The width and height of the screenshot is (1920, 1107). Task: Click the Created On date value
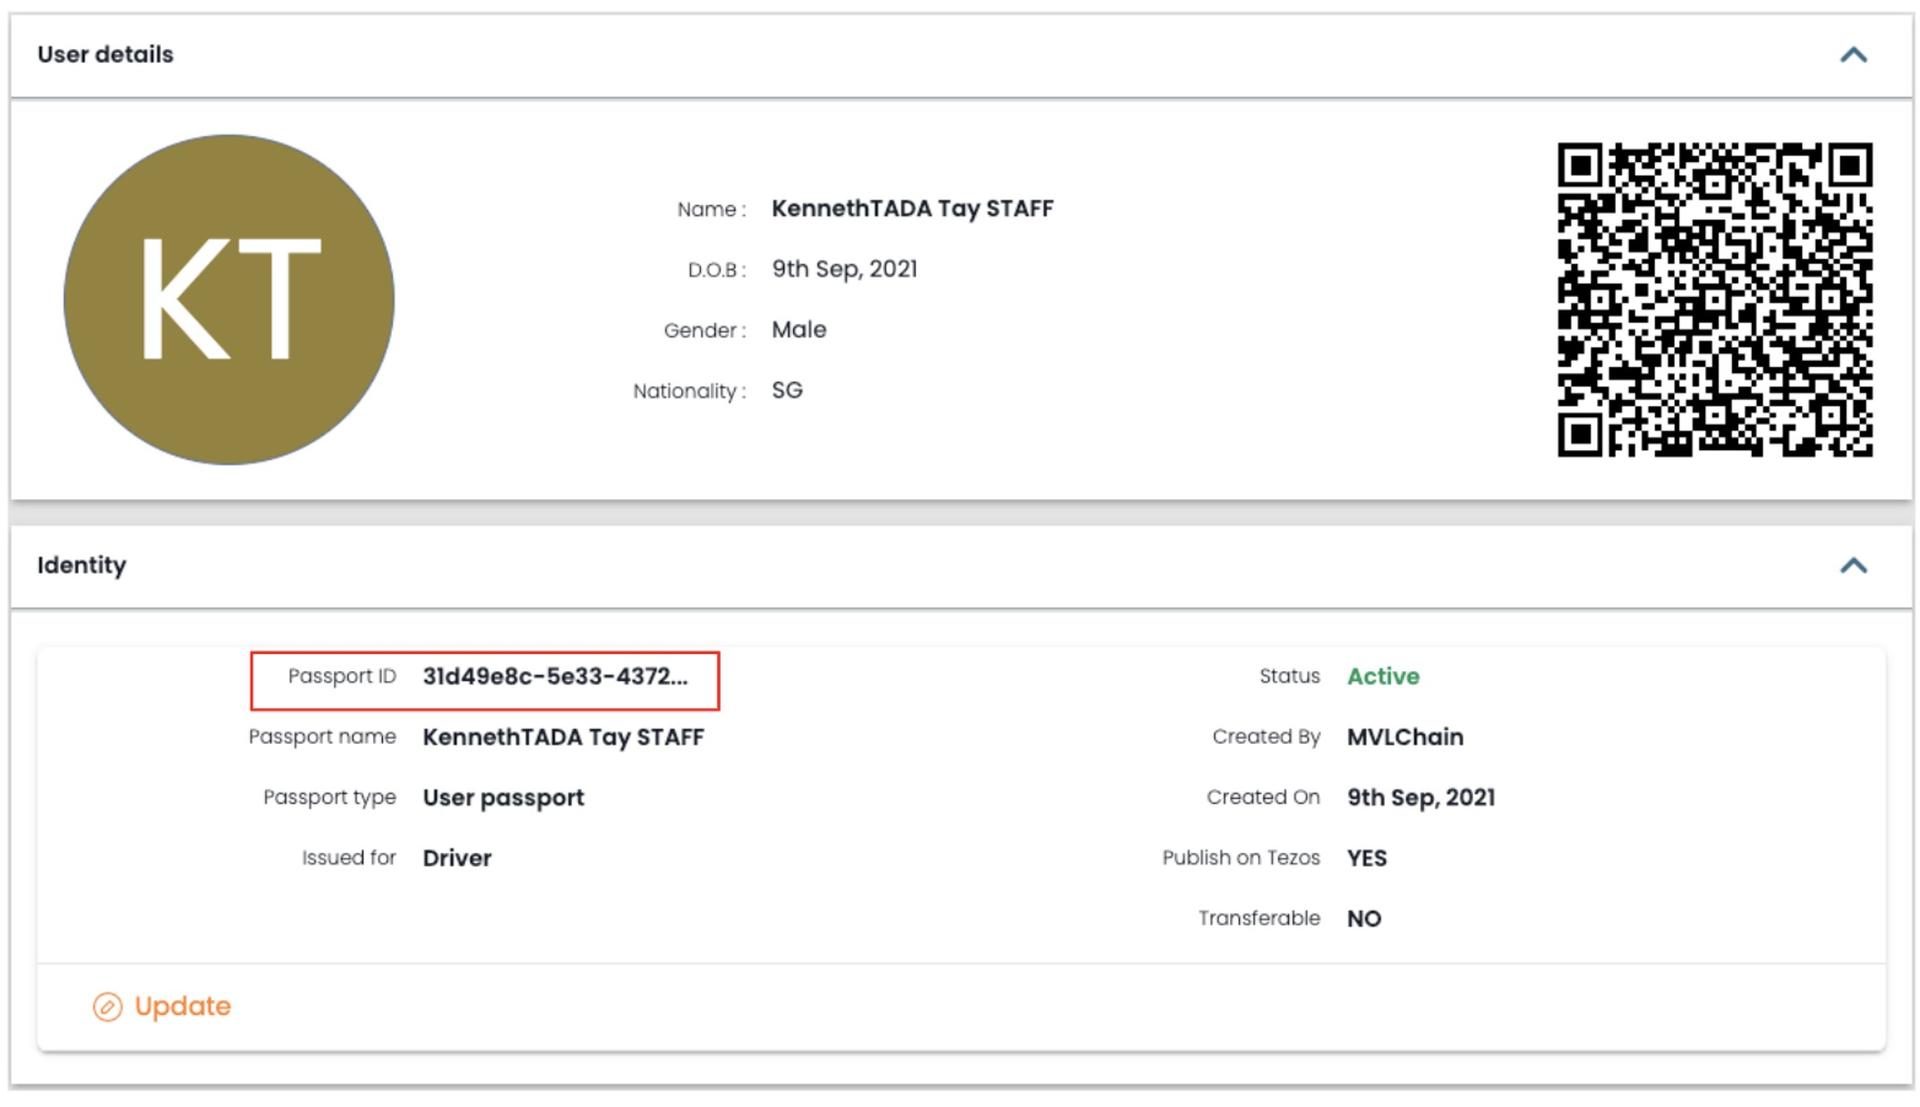(1420, 798)
